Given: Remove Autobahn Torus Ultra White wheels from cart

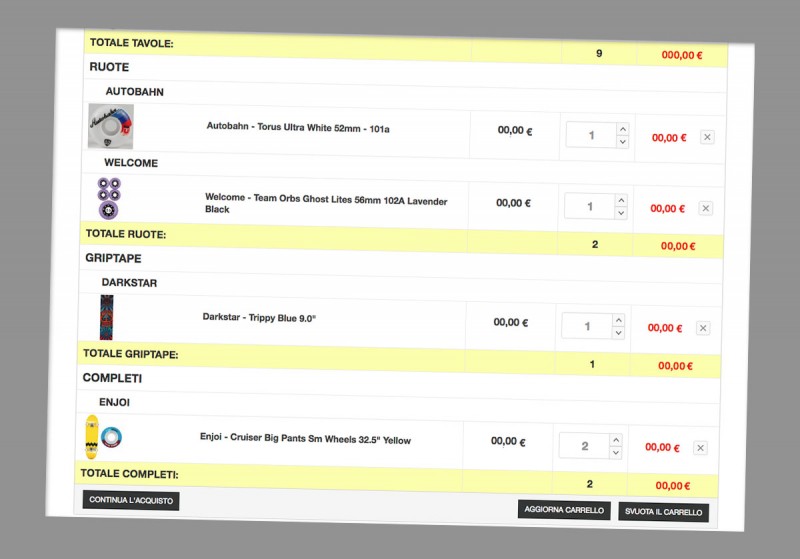Looking at the screenshot, I should click(707, 138).
